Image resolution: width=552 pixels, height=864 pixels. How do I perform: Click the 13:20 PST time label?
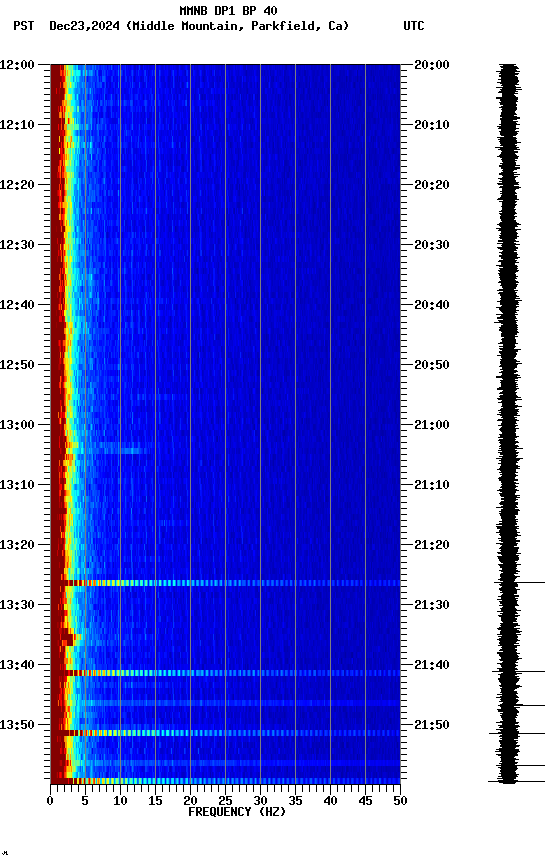pos(17,546)
